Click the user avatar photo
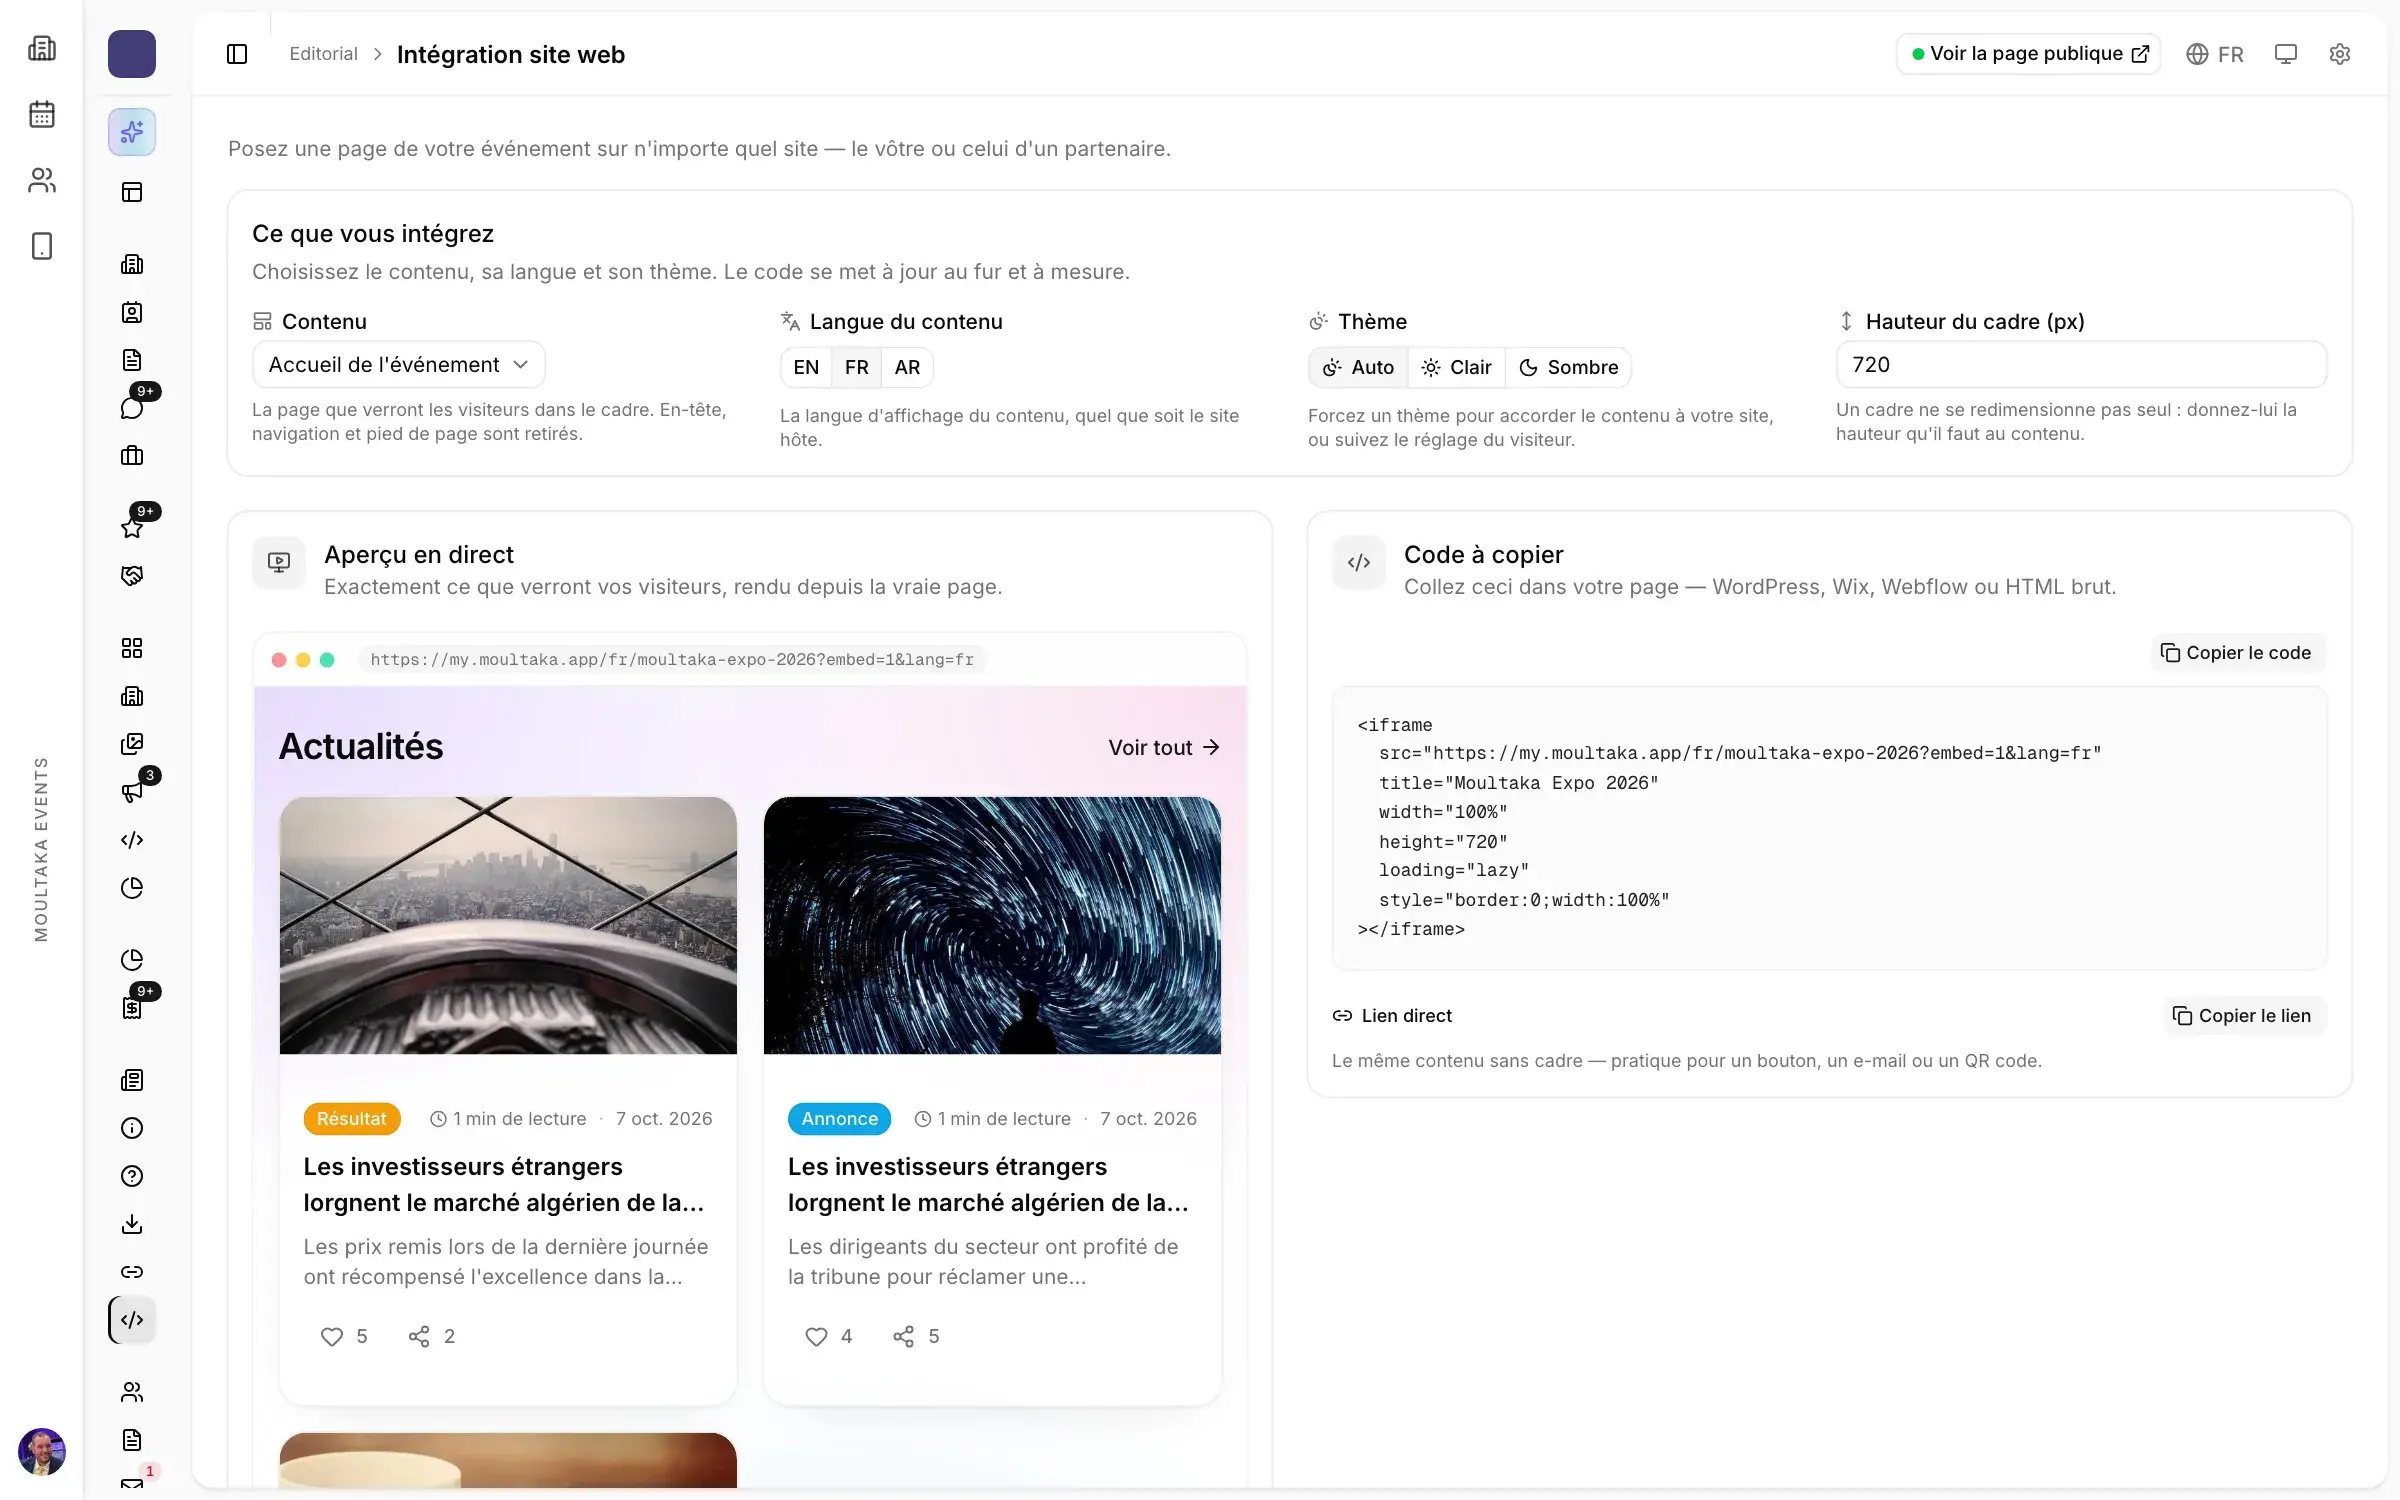This screenshot has width=2400, height=1500. pyautogui.click(x=42, y=1452)
